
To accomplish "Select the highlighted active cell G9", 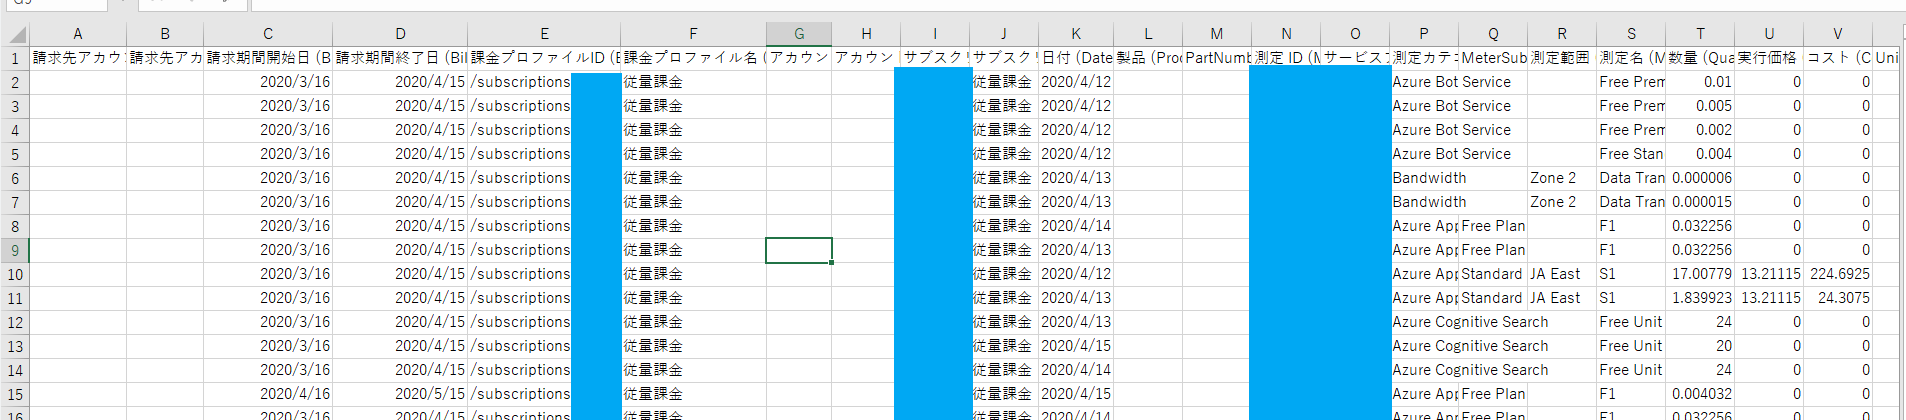I will pos(798,250).
